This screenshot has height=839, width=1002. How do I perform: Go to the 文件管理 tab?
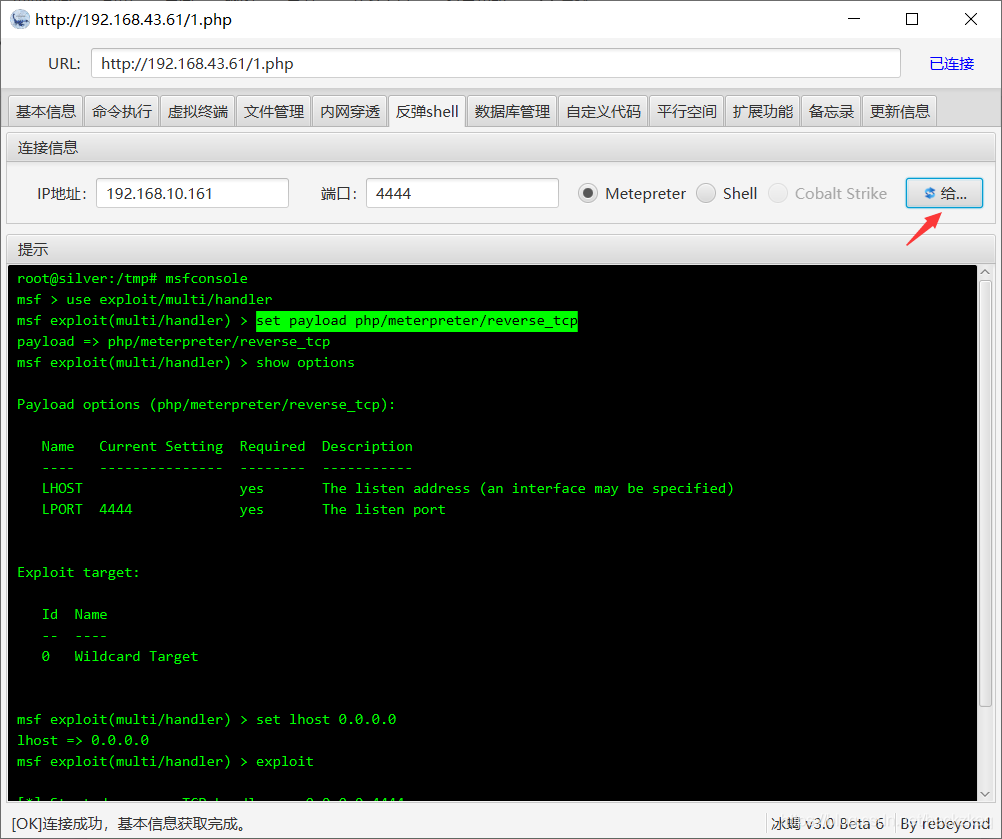coord(274,111)
